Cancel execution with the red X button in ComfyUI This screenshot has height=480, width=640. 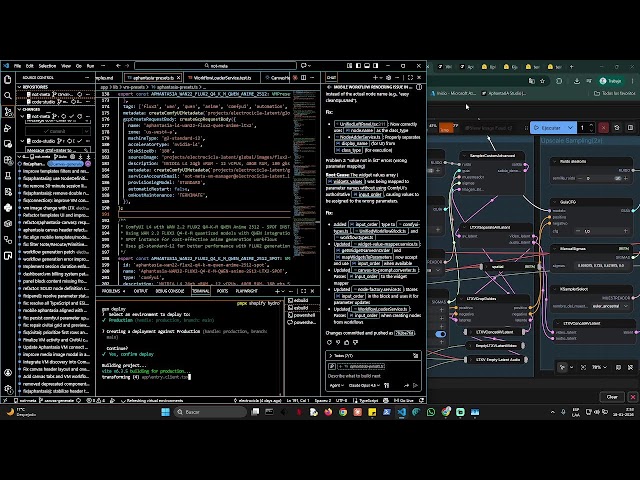[603, 128]
